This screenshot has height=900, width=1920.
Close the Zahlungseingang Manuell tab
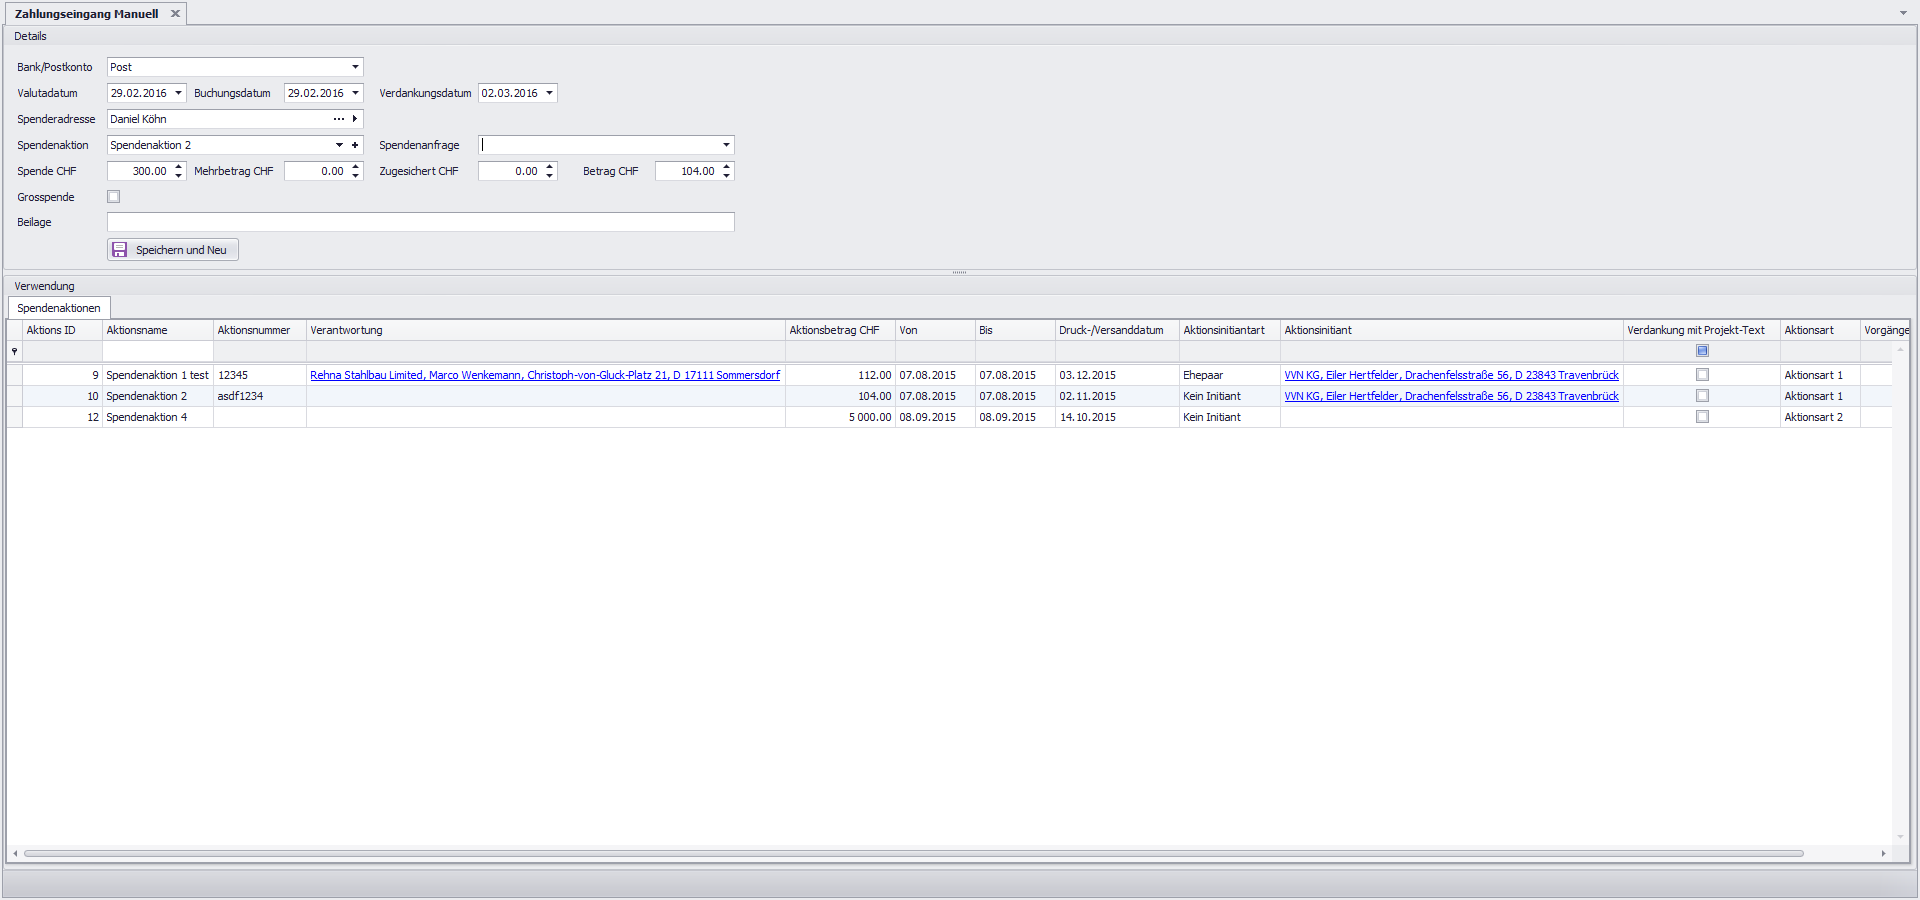point(175,14)
